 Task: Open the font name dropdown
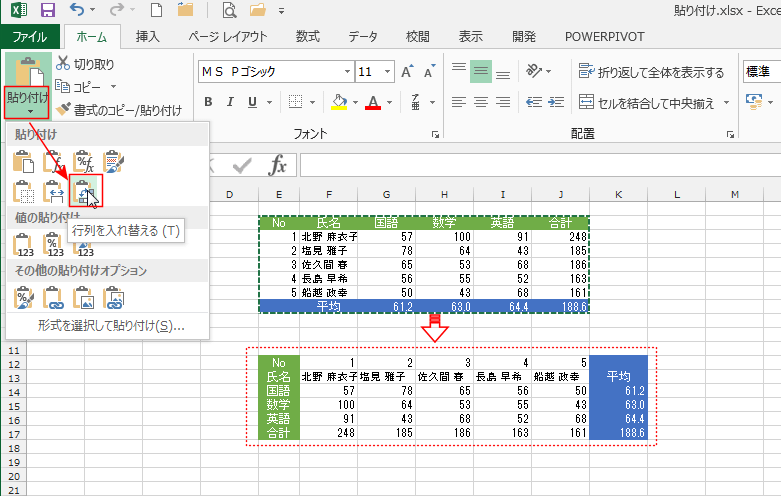coord(347,72)
